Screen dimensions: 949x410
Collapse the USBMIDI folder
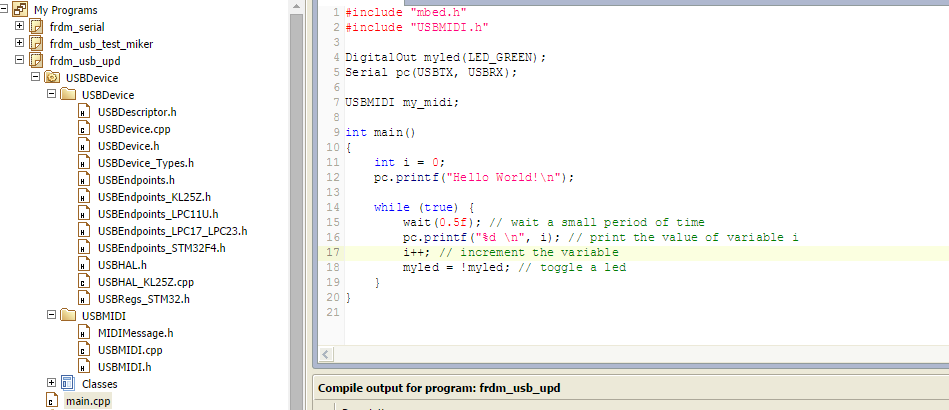click(x=51, y=315)
